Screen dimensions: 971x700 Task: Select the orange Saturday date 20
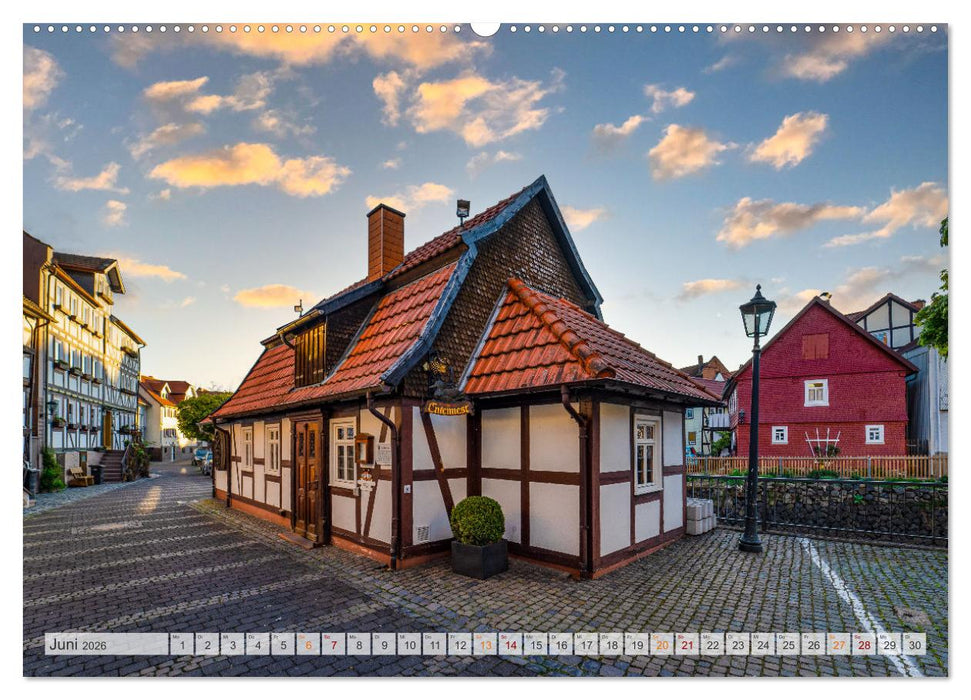click(x=660, y=643)
